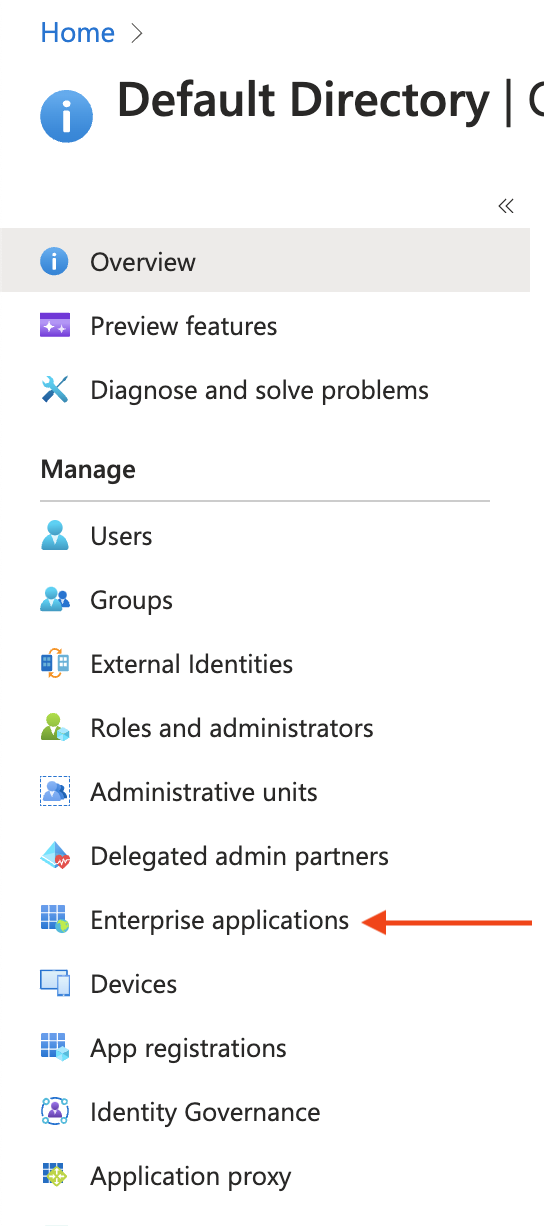Open the Preview features text entry

point(184,326)
